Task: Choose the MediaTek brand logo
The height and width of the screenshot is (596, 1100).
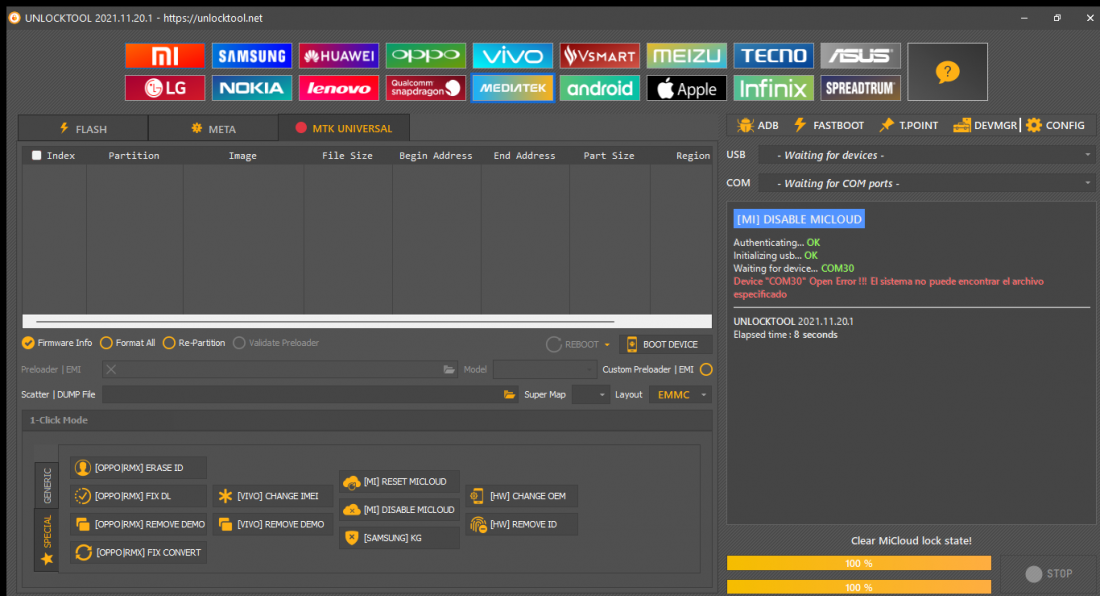Action: (513, 88)
